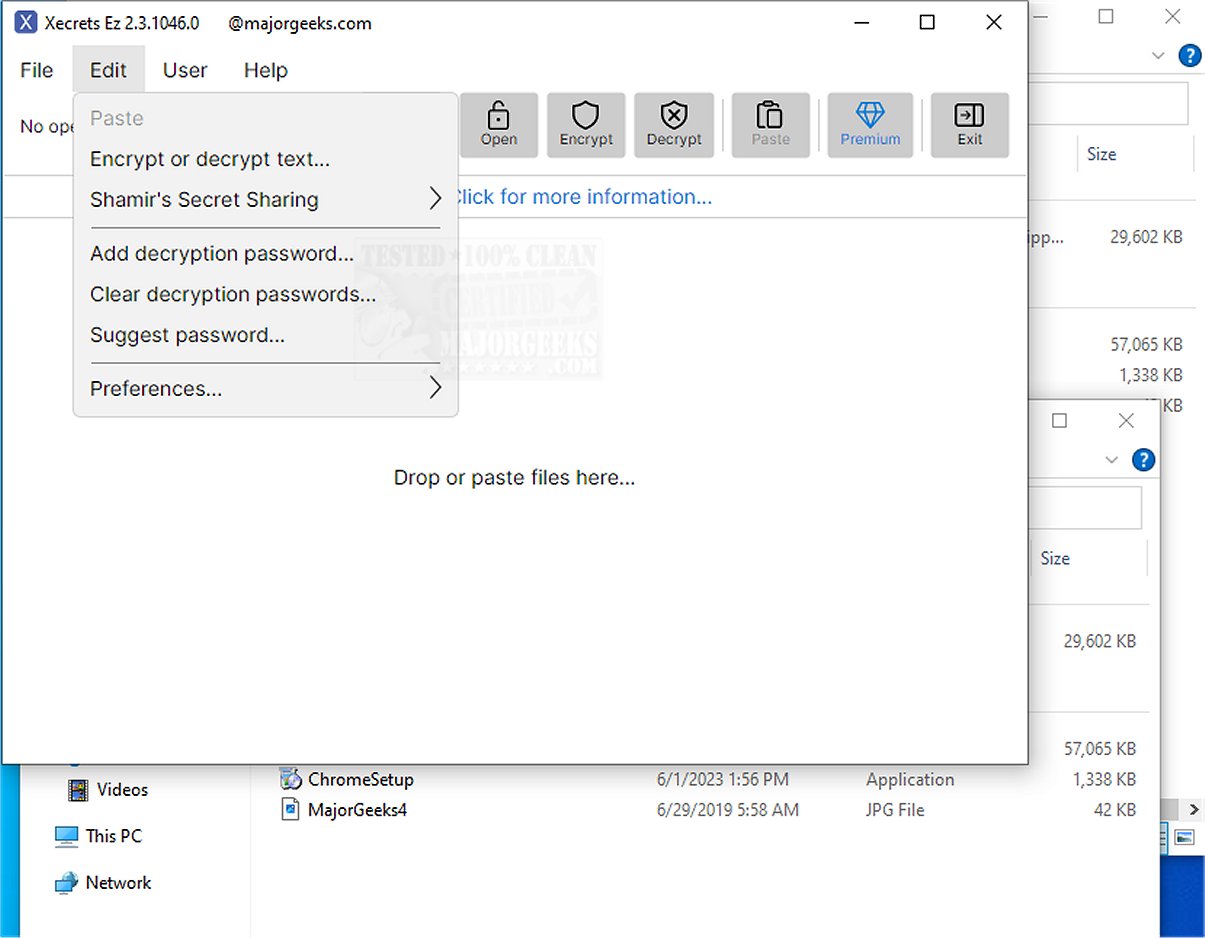Viewport: 1205px width, 938px height.
Task: Select the MajorGeeks4 file name
Action: point(357,810)
